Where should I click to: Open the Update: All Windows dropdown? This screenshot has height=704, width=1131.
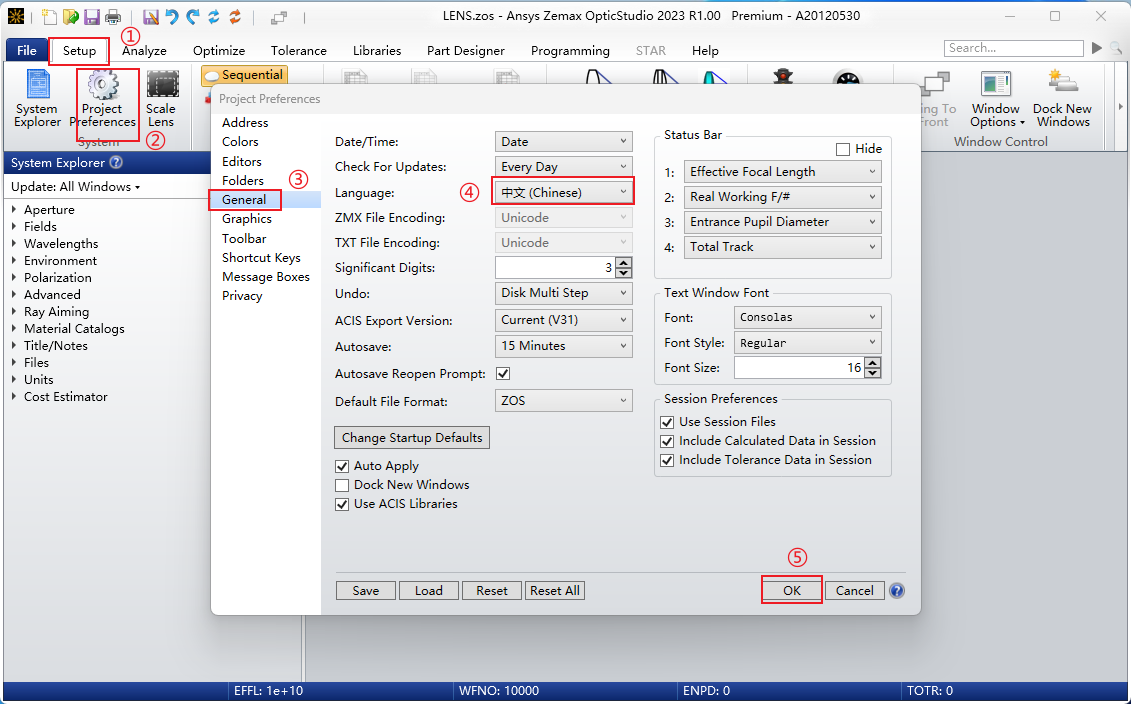click(76, 187)
